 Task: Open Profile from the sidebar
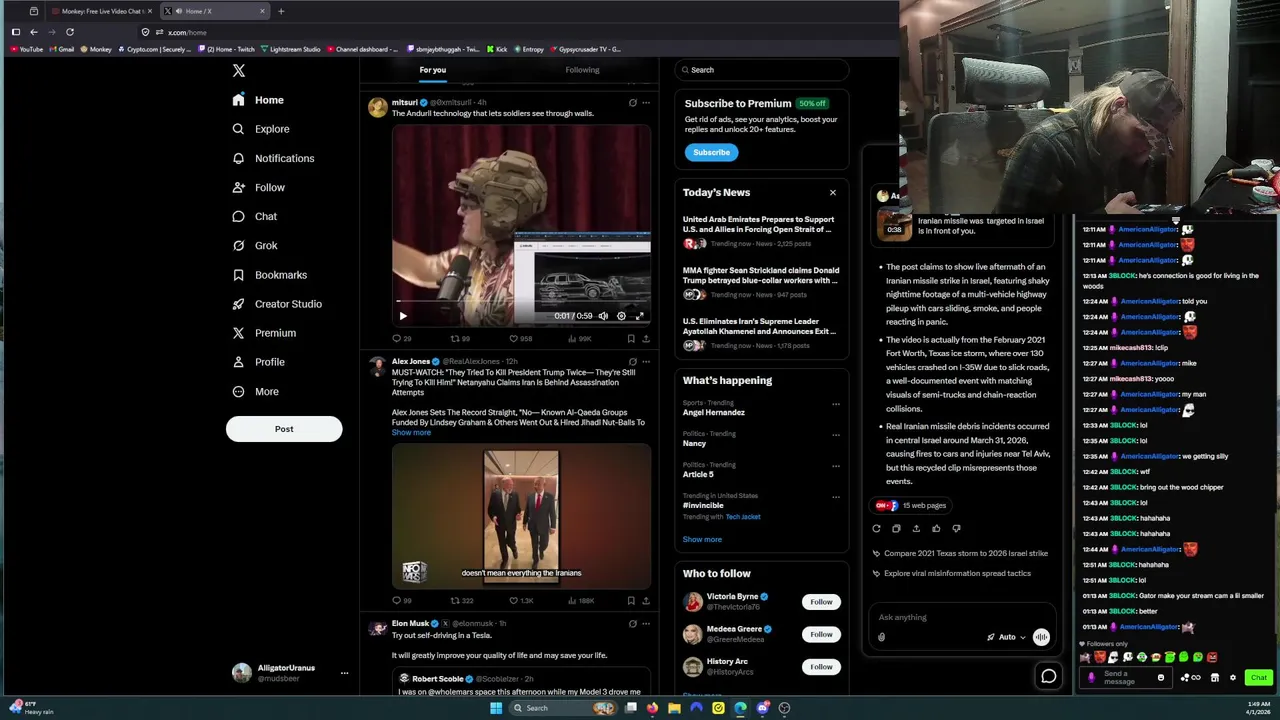tap(258, 362)
